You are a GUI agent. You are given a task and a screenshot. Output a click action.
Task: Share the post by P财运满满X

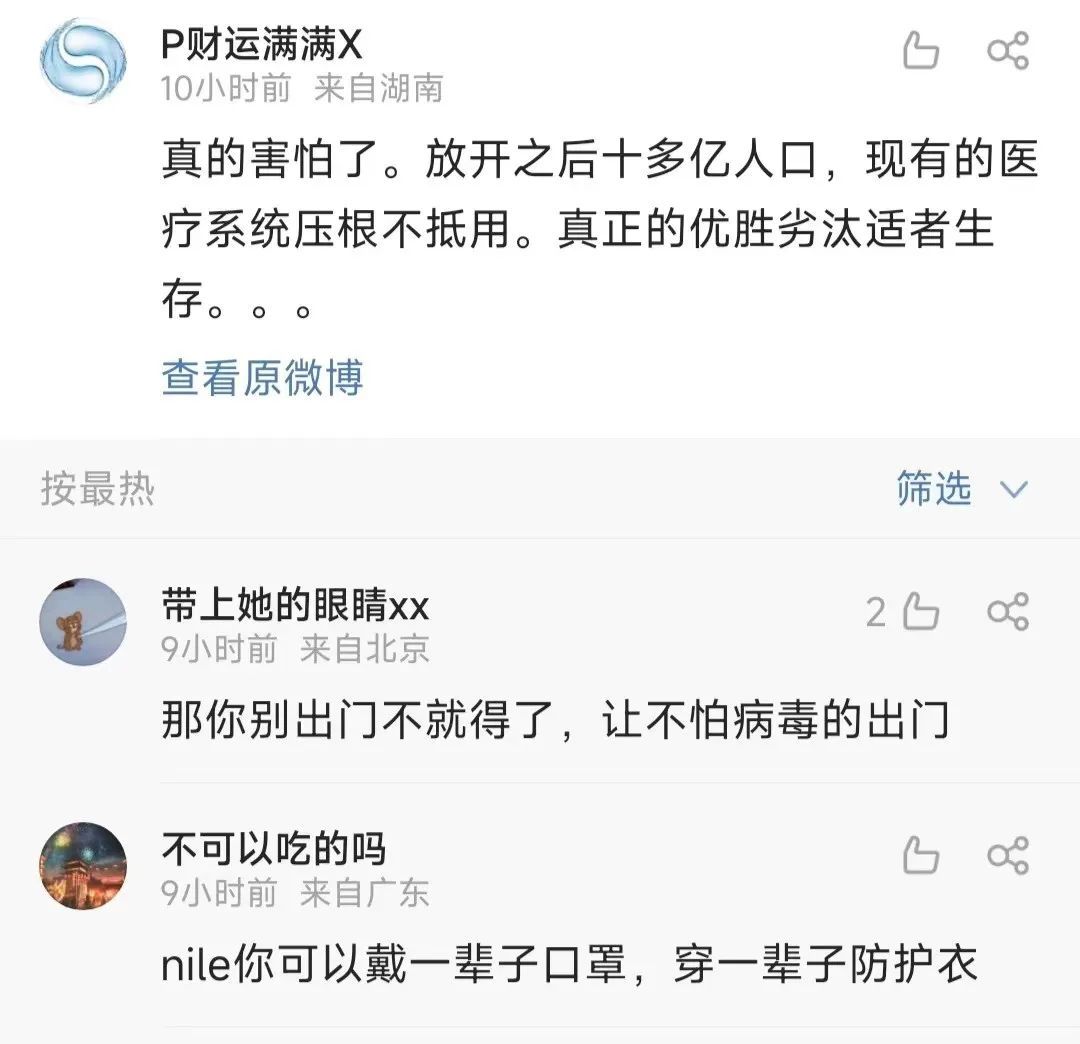1007,50
